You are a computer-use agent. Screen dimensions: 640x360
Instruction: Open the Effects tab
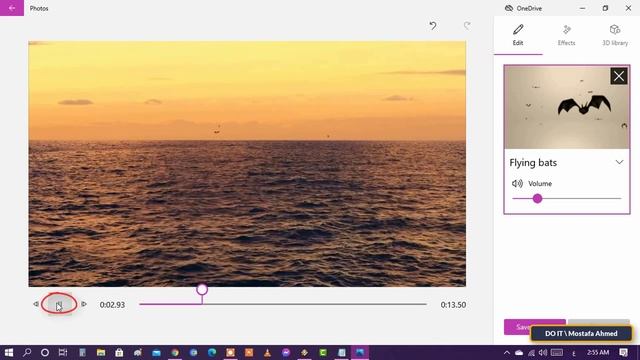567,35
